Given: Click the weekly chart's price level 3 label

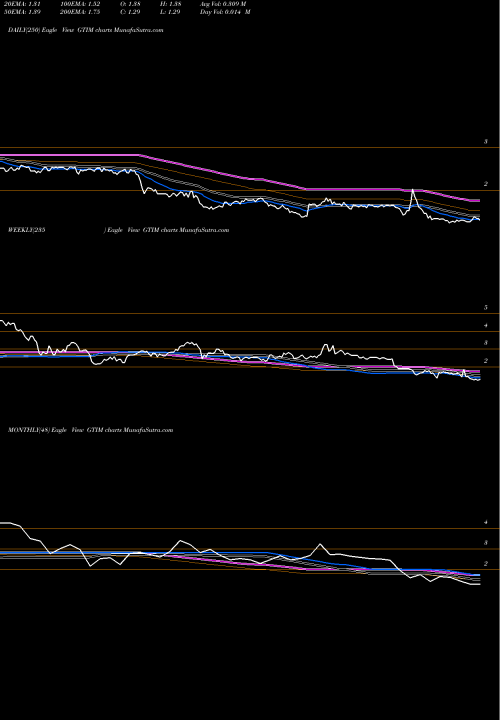Looking at the screenshot, I should click(486, 343).
